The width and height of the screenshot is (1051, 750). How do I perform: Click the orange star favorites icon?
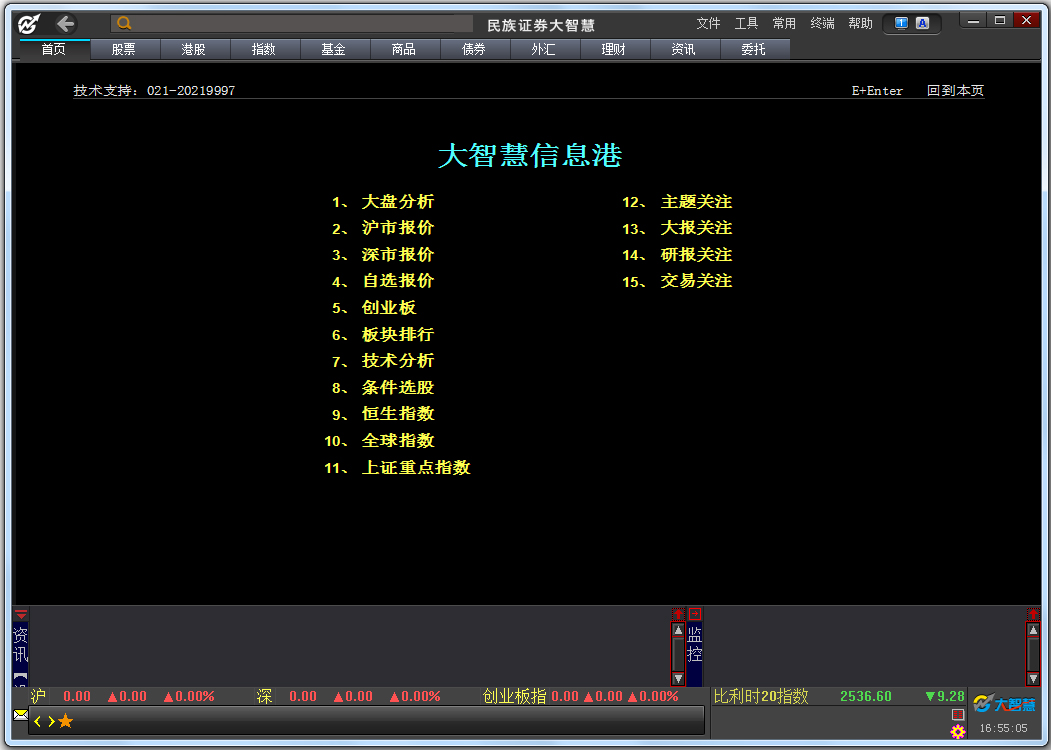(66, 721)
